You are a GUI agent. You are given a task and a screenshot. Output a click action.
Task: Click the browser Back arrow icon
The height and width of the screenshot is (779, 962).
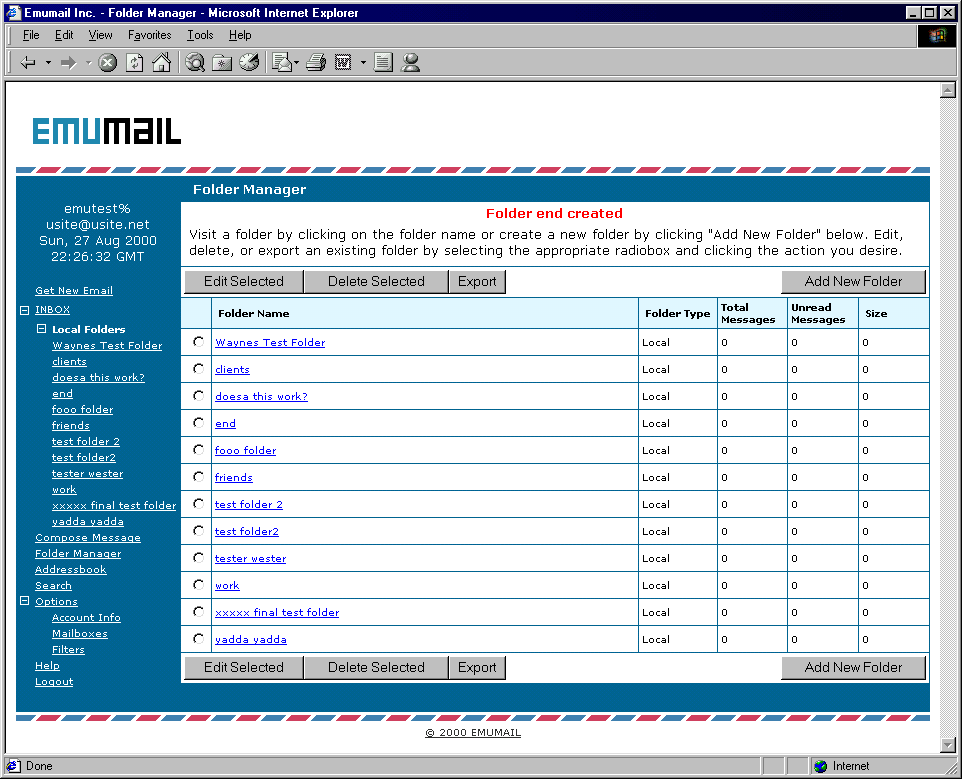tap(28, 62)
